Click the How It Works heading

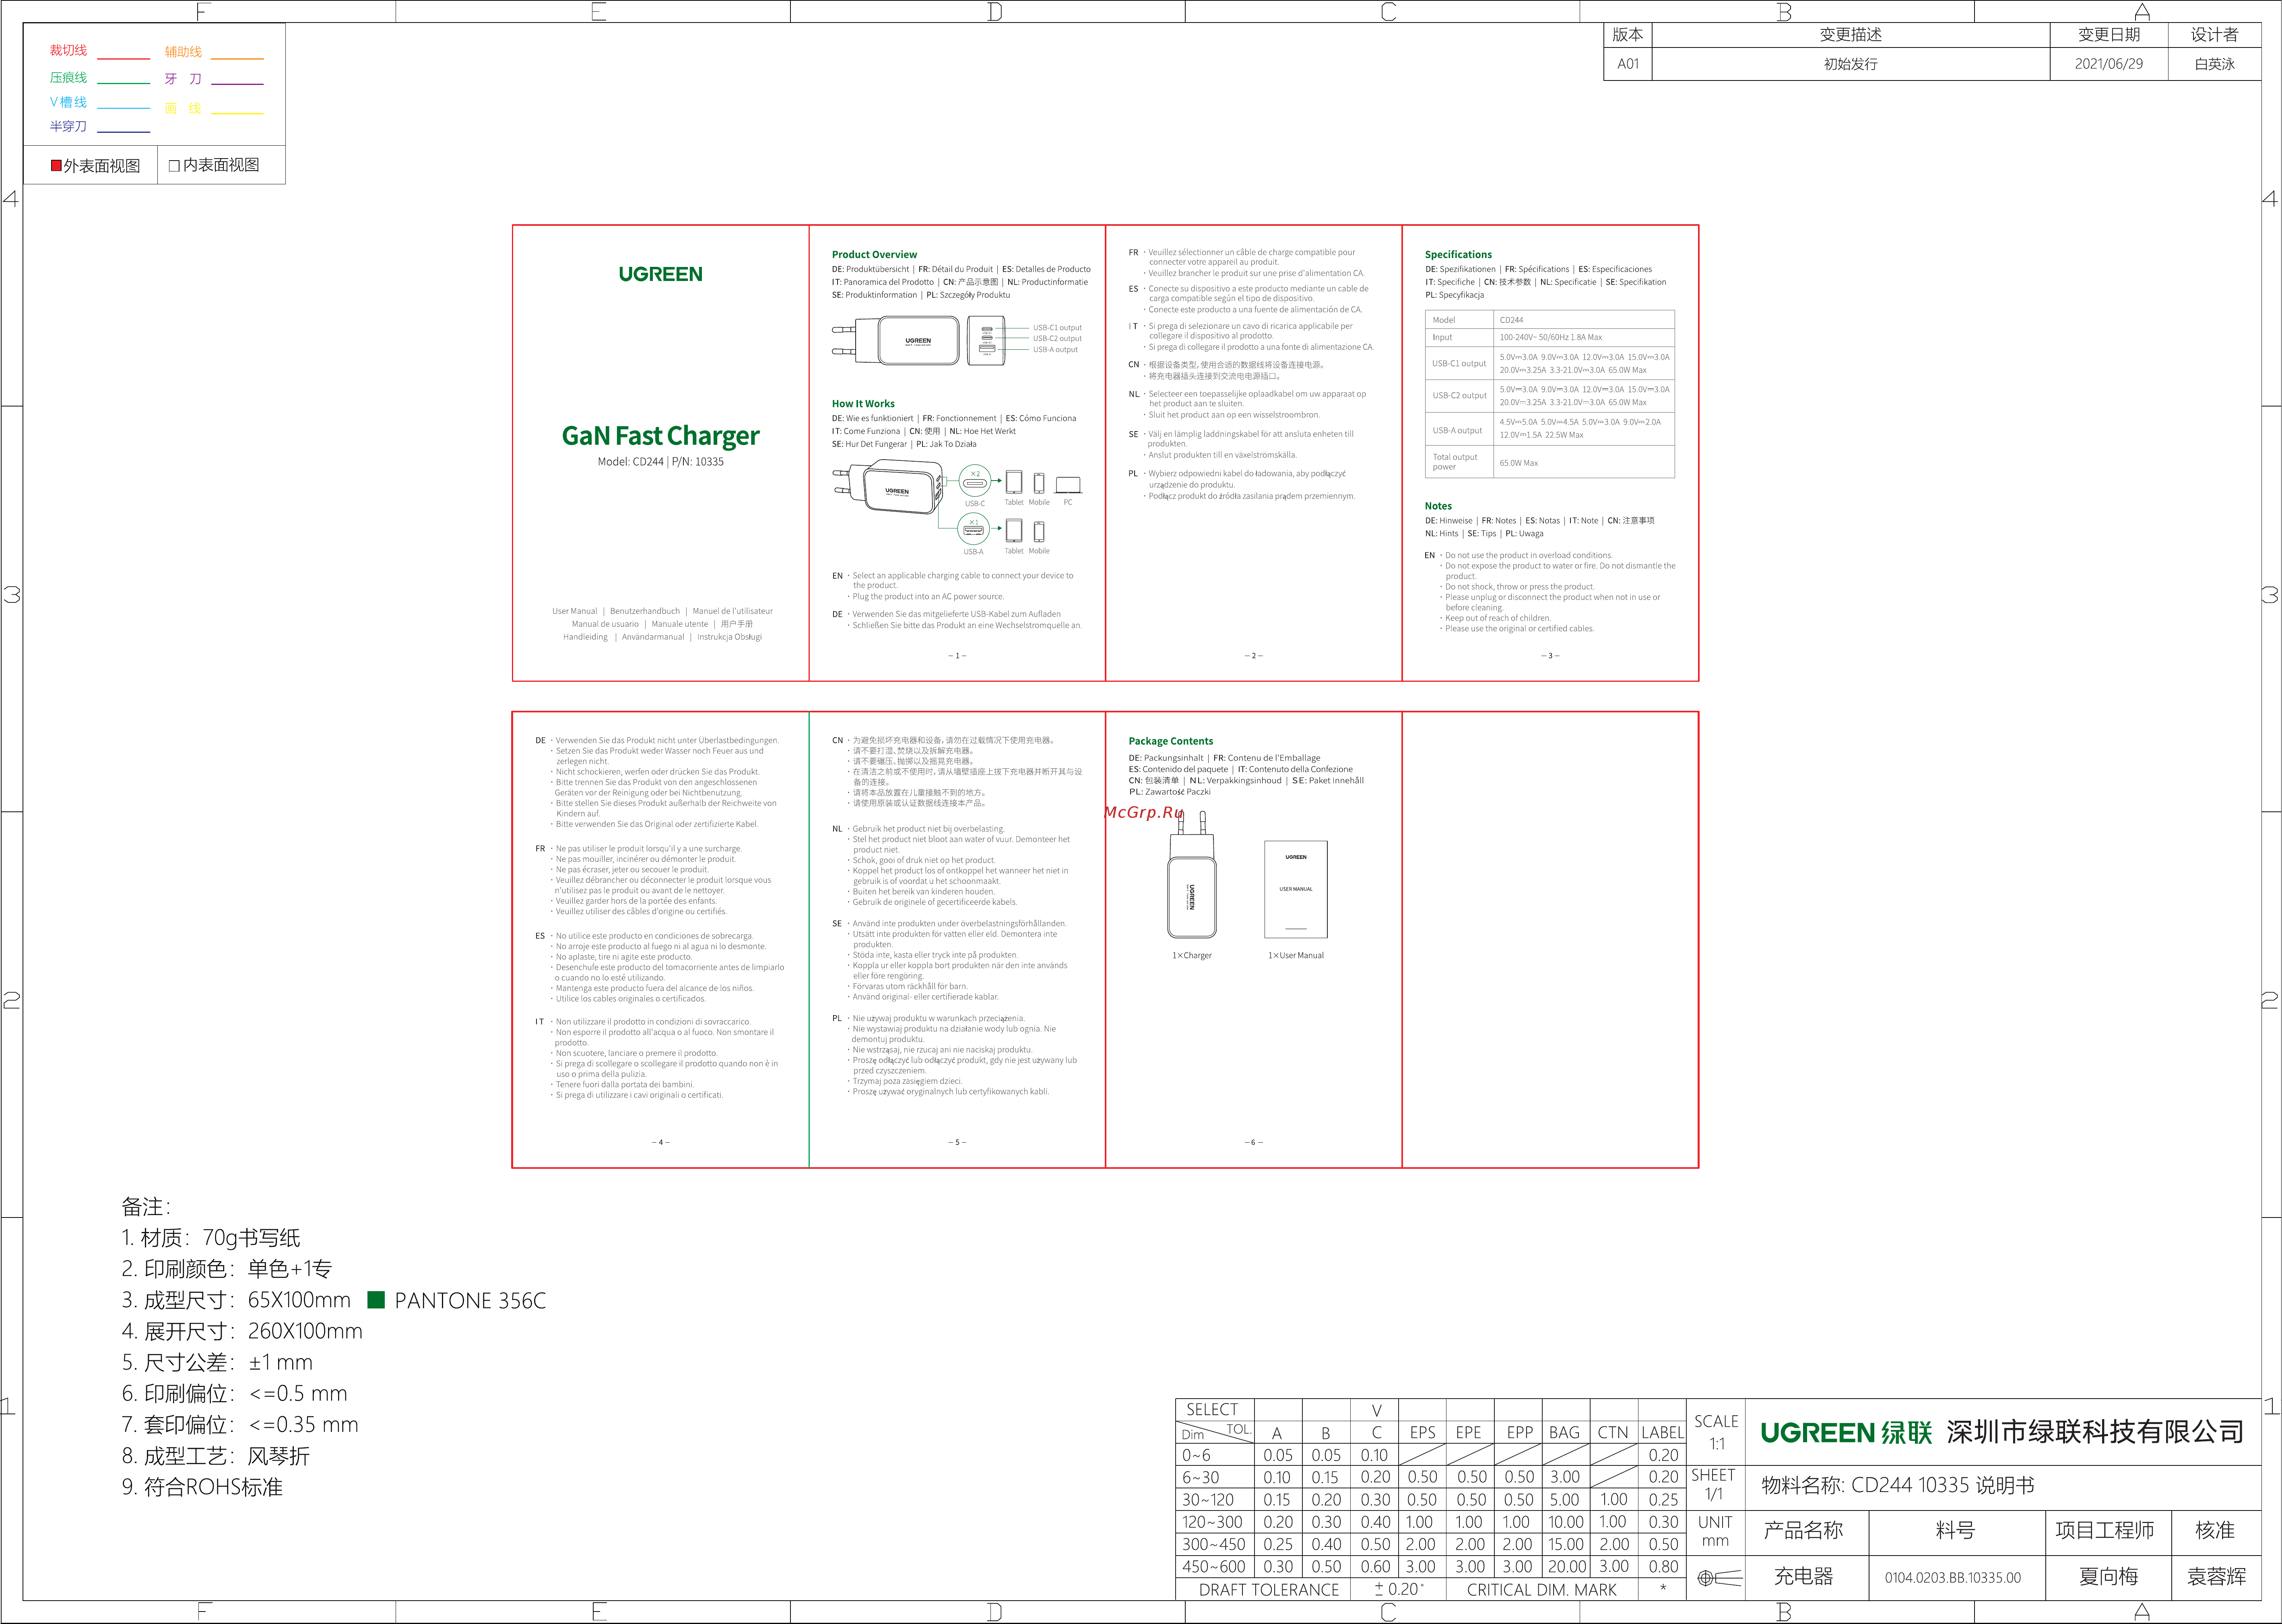coord(863,404)
